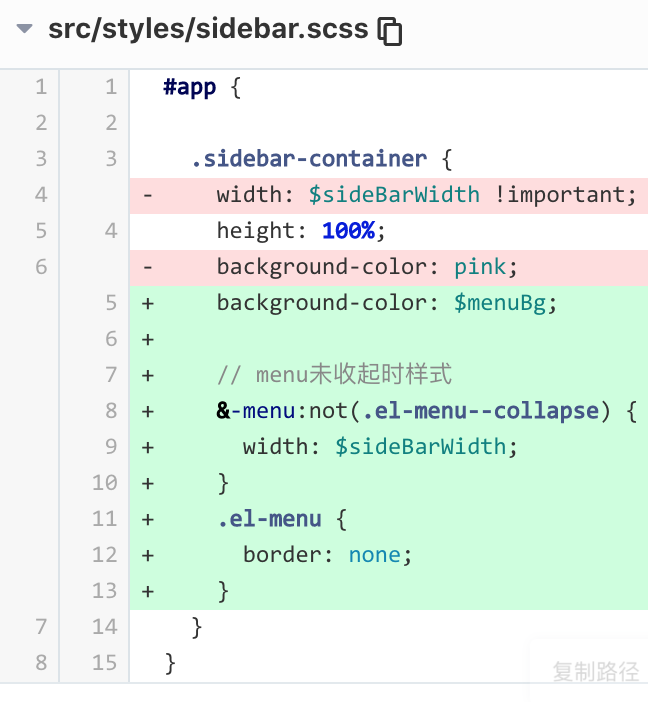The height and width of the screenshot is (702, 648).
Task: Collapse the sidebar.scss file diff
Action: (24, 29)
